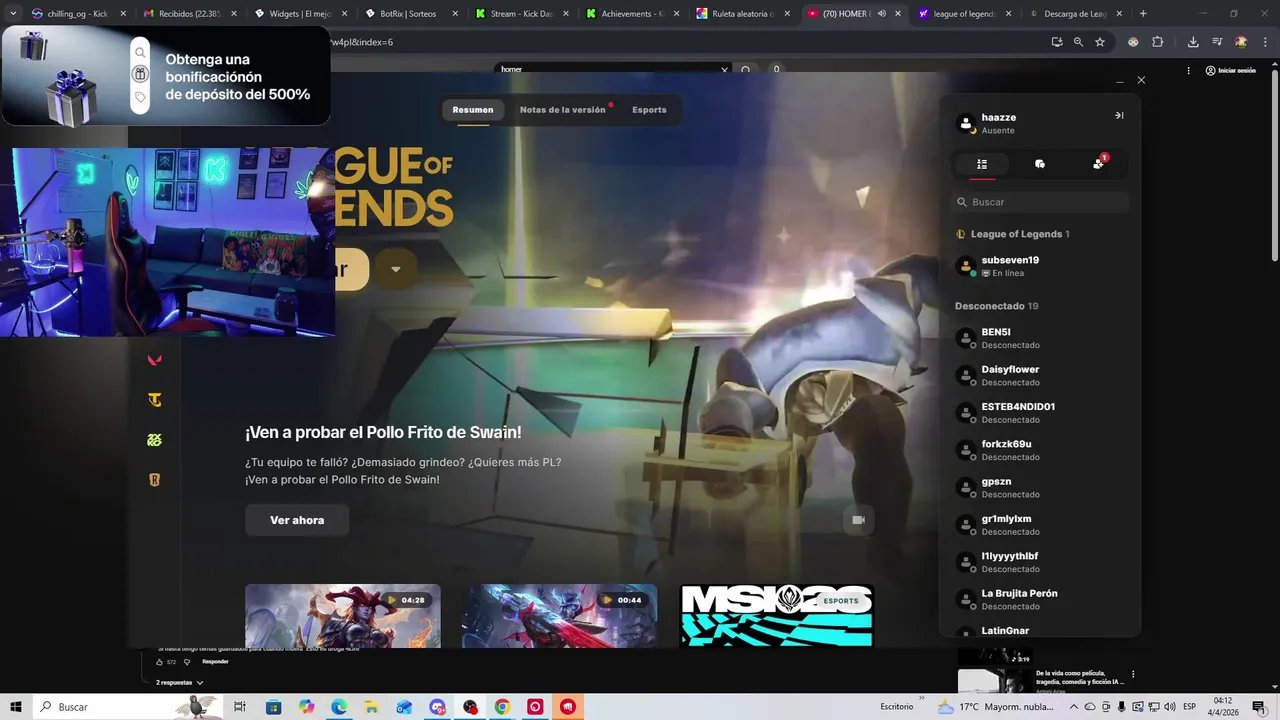The height and width of the screenshot is (720, 1280).
Task: Collapse the friends panel with arrow icon
Action: pos(1119,115)
